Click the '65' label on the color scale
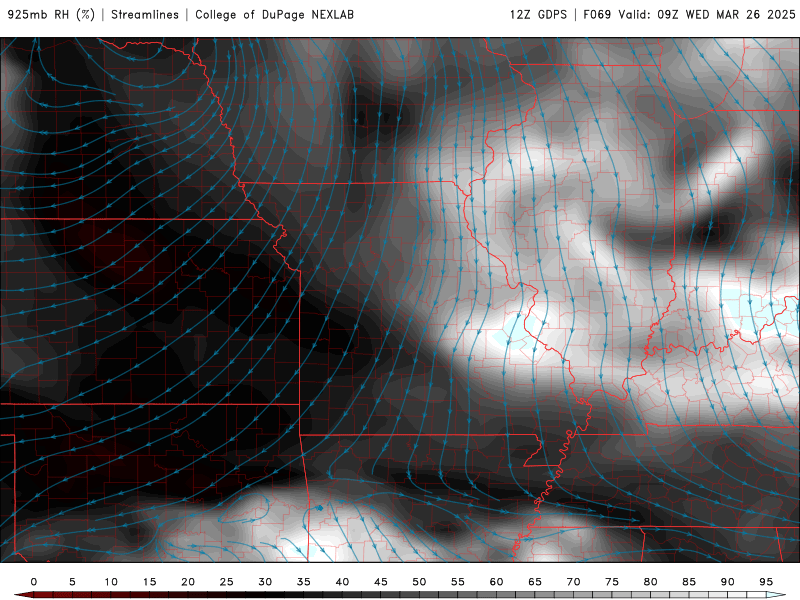This screenshot has height=600, width=800. 535,582
